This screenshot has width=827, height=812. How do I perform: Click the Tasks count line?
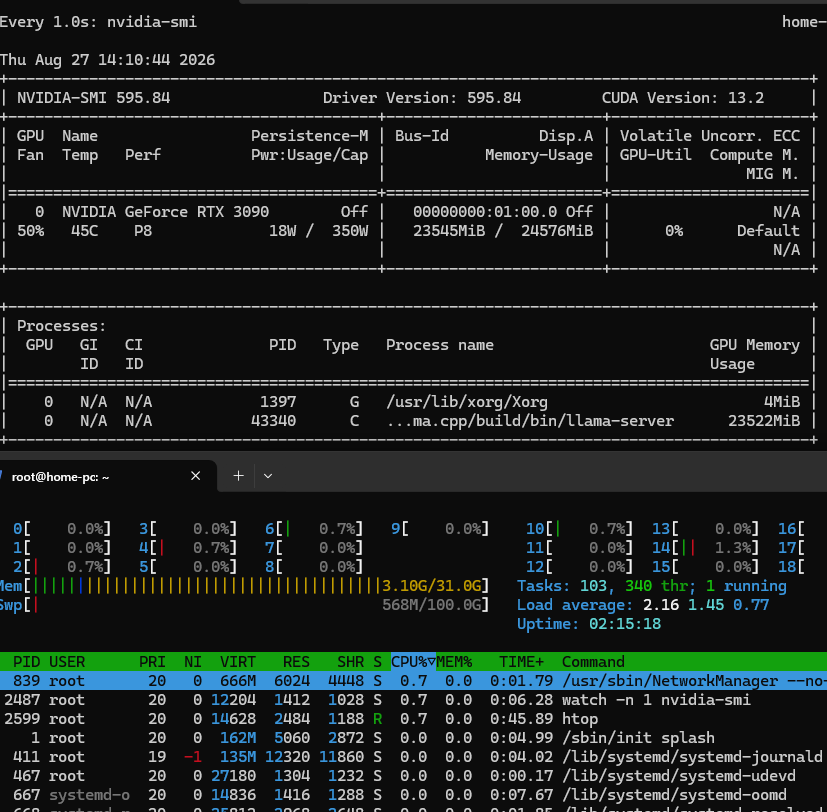point(651,585)
